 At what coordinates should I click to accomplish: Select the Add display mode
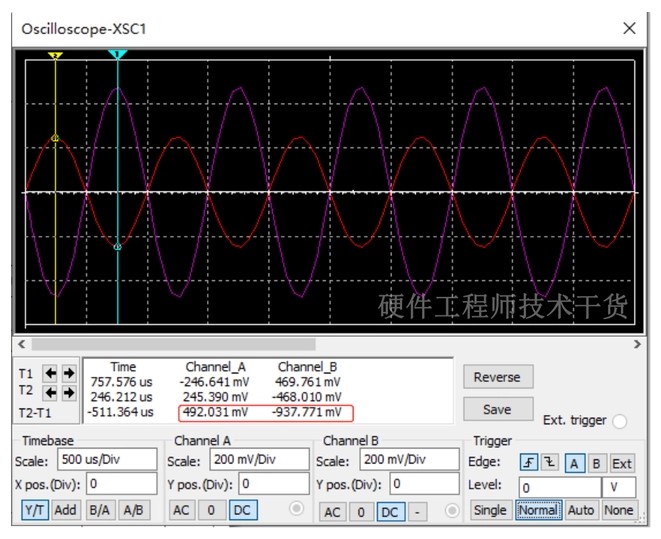point(65,510)
